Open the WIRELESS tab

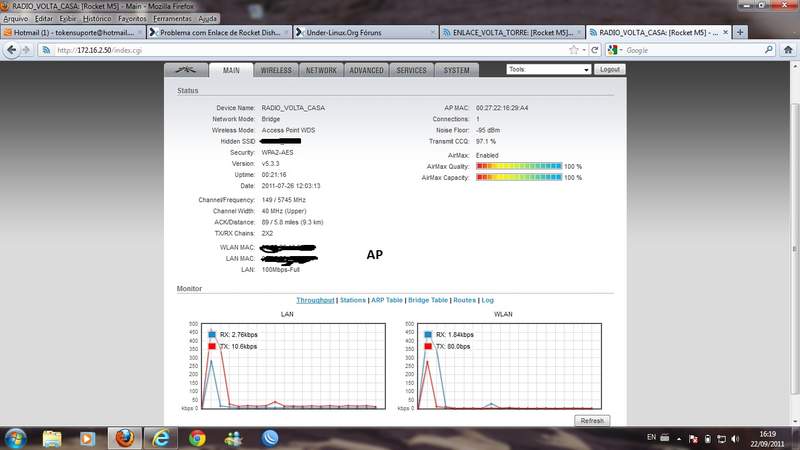276,70
